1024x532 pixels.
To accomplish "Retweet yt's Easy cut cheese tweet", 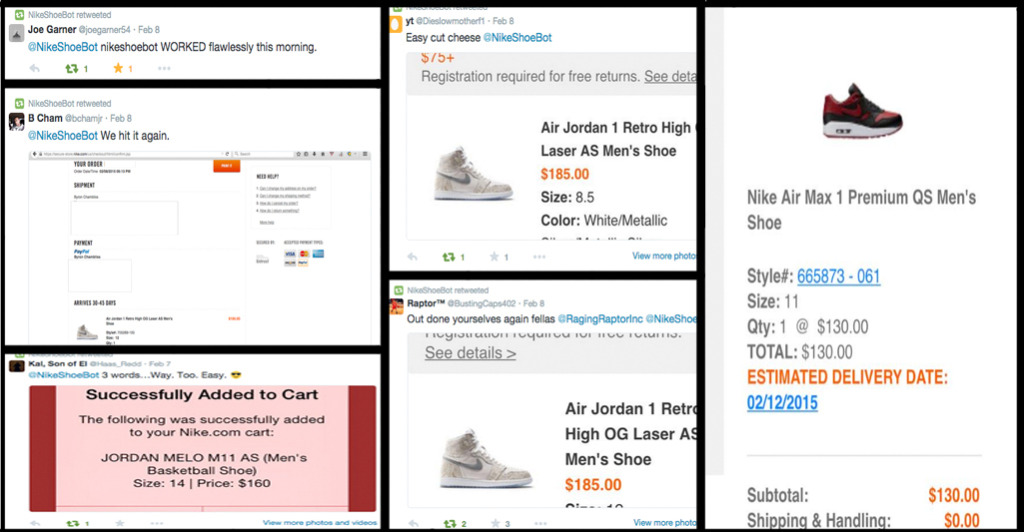I will click(x=449, y=257).
